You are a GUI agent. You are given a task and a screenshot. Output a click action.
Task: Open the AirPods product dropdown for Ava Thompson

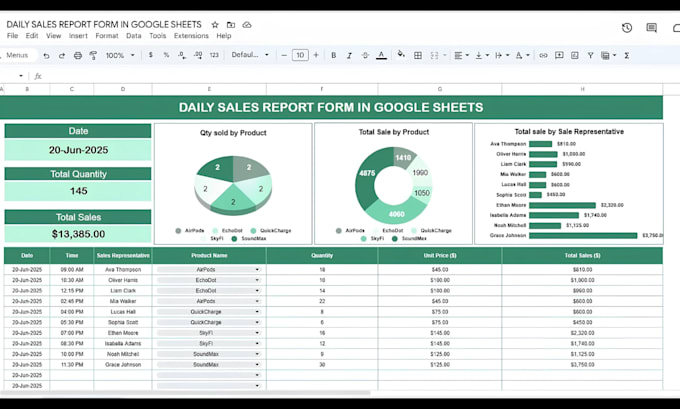257,269
